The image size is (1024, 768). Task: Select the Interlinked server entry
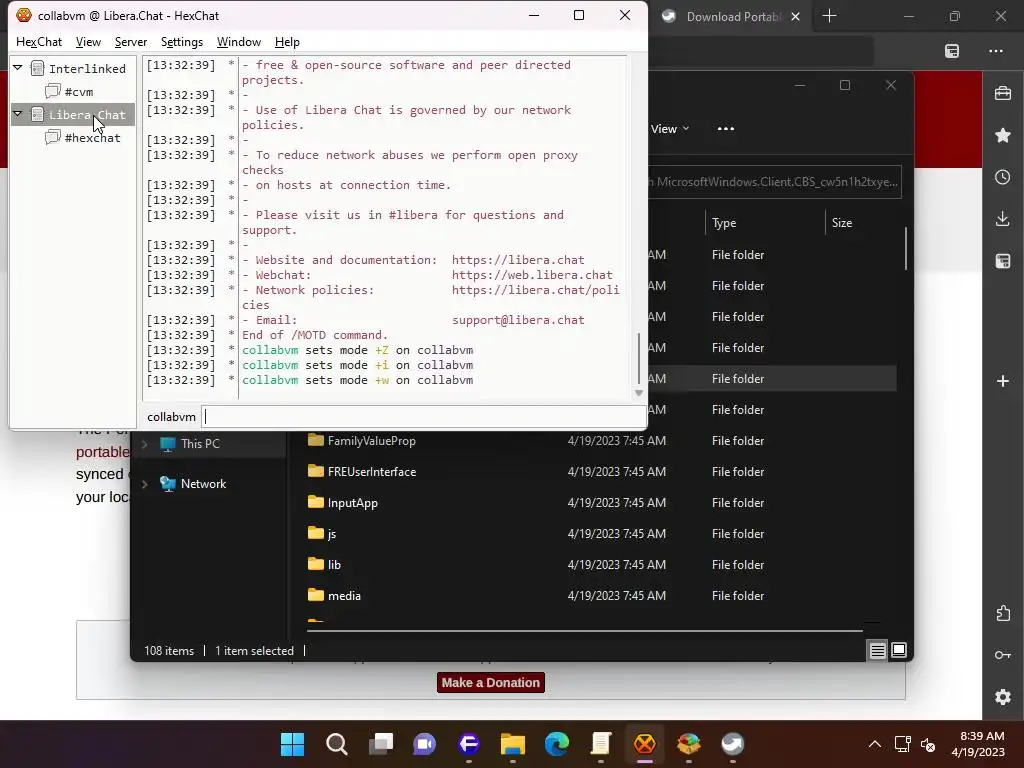(x=87, y=69)
